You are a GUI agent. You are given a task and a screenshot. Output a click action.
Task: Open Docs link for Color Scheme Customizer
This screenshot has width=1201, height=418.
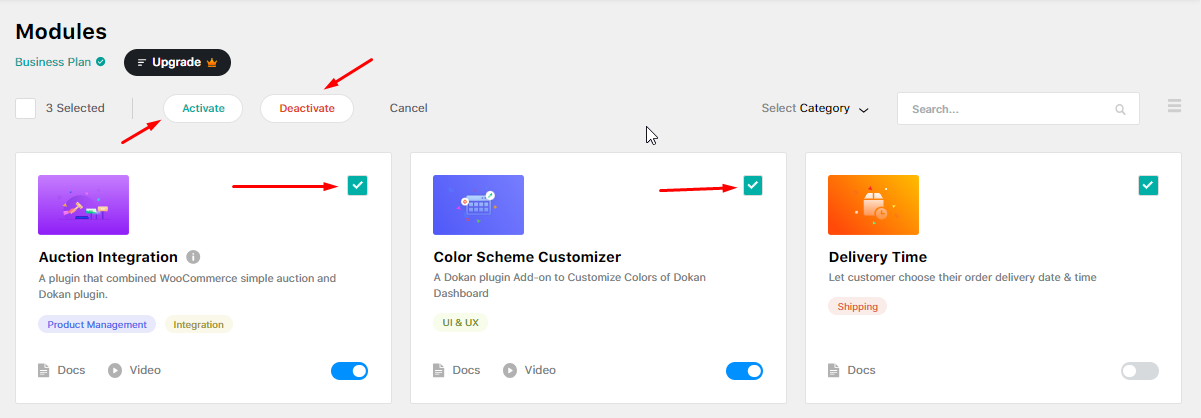467,370
